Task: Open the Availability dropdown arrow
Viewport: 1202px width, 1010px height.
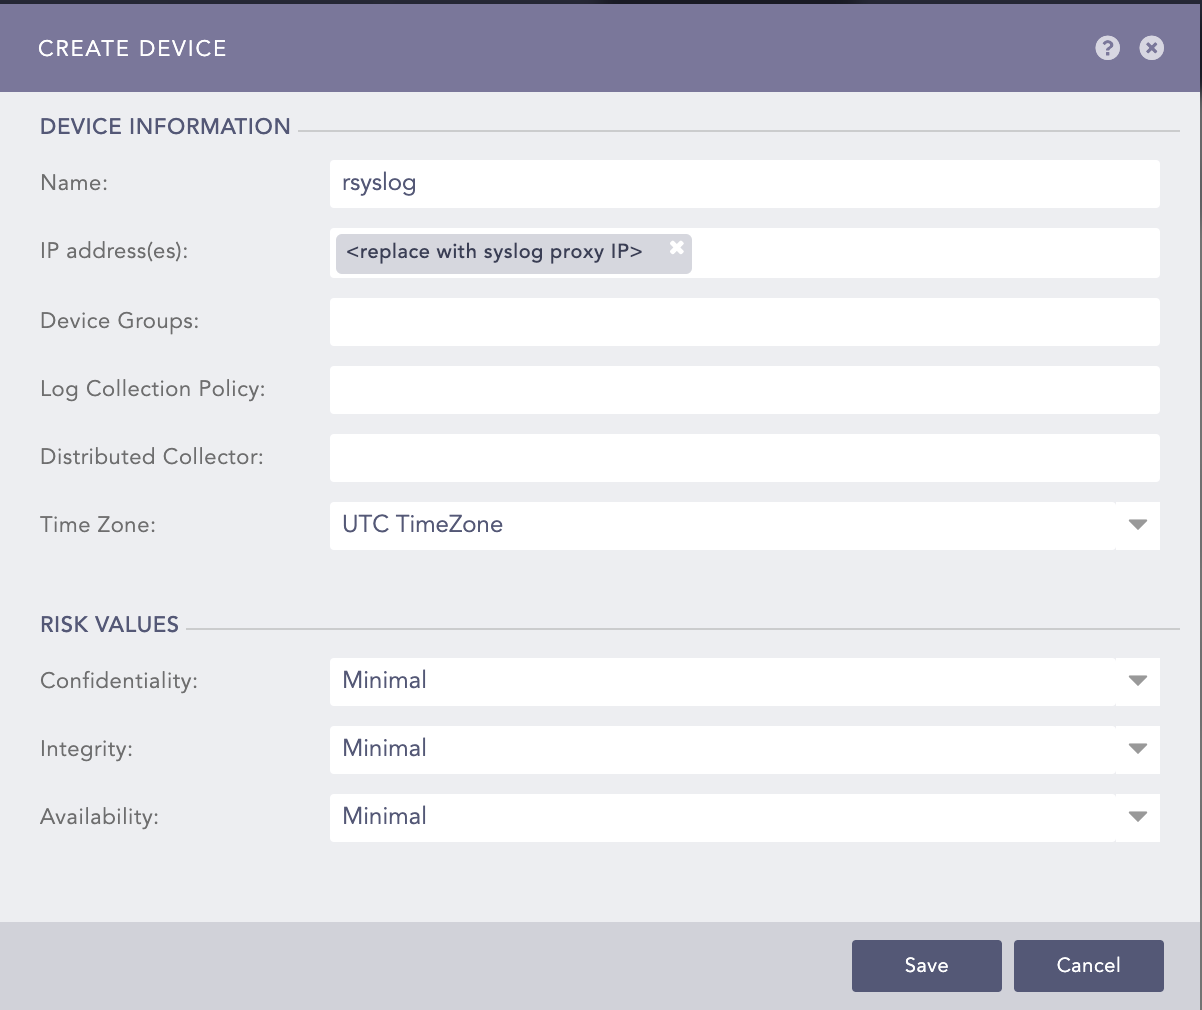Action: (x=1137, y=817)
